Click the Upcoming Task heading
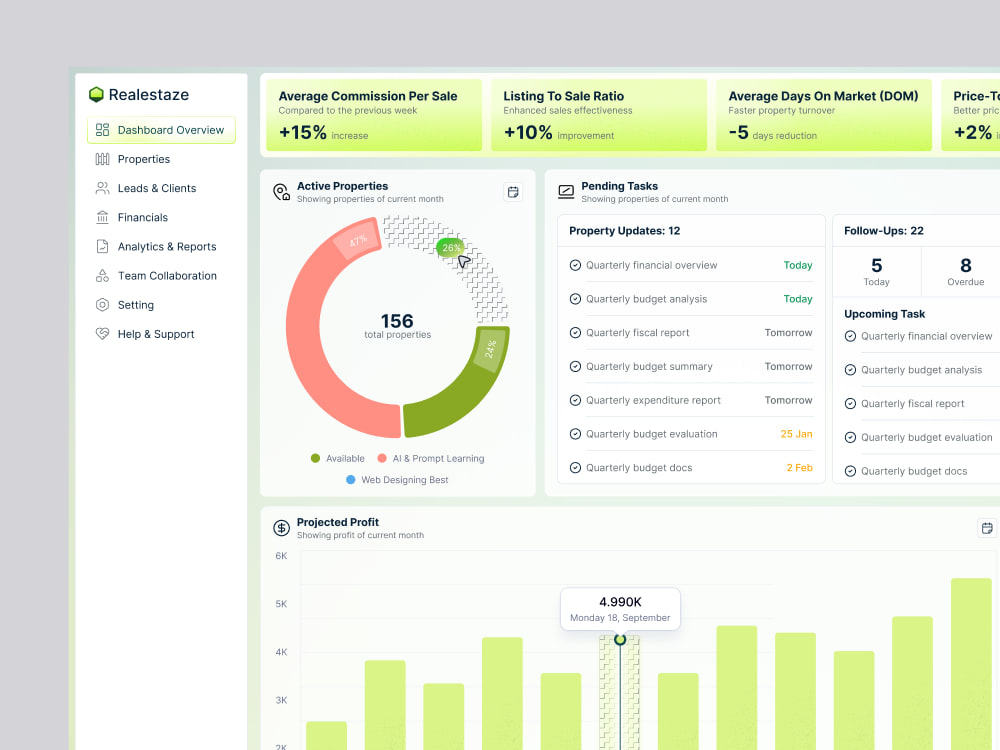 pos(884,314)
